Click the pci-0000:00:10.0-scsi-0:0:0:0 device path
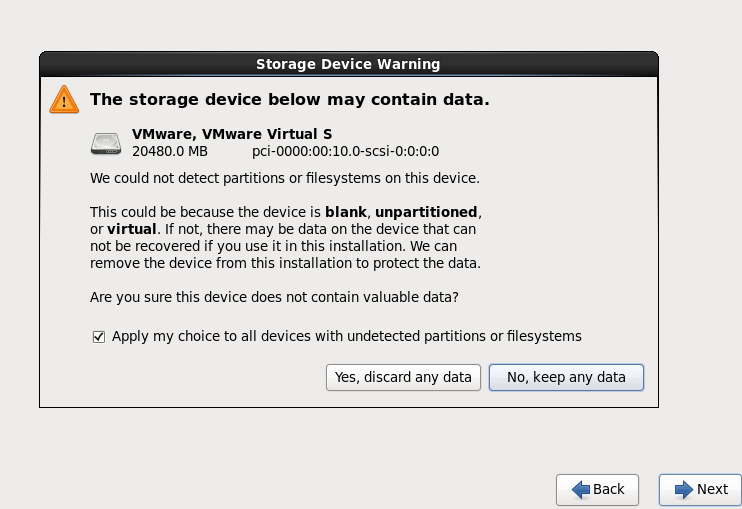The image size is (742, 509). 345,151
